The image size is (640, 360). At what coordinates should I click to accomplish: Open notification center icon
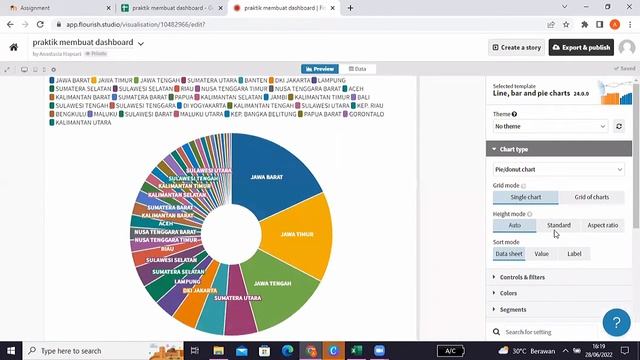624,351
